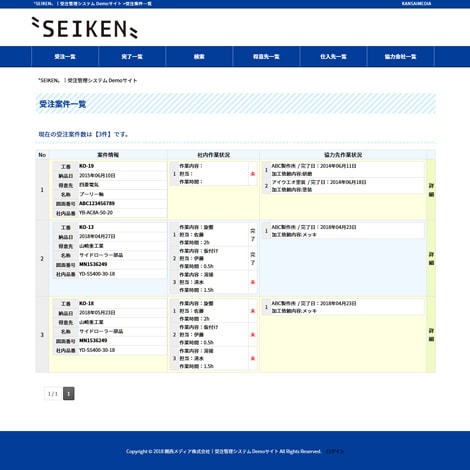This screenshot has width=470, height=470.
Task: Open the 仕入先一覧 menu
Action: point(333,57)
